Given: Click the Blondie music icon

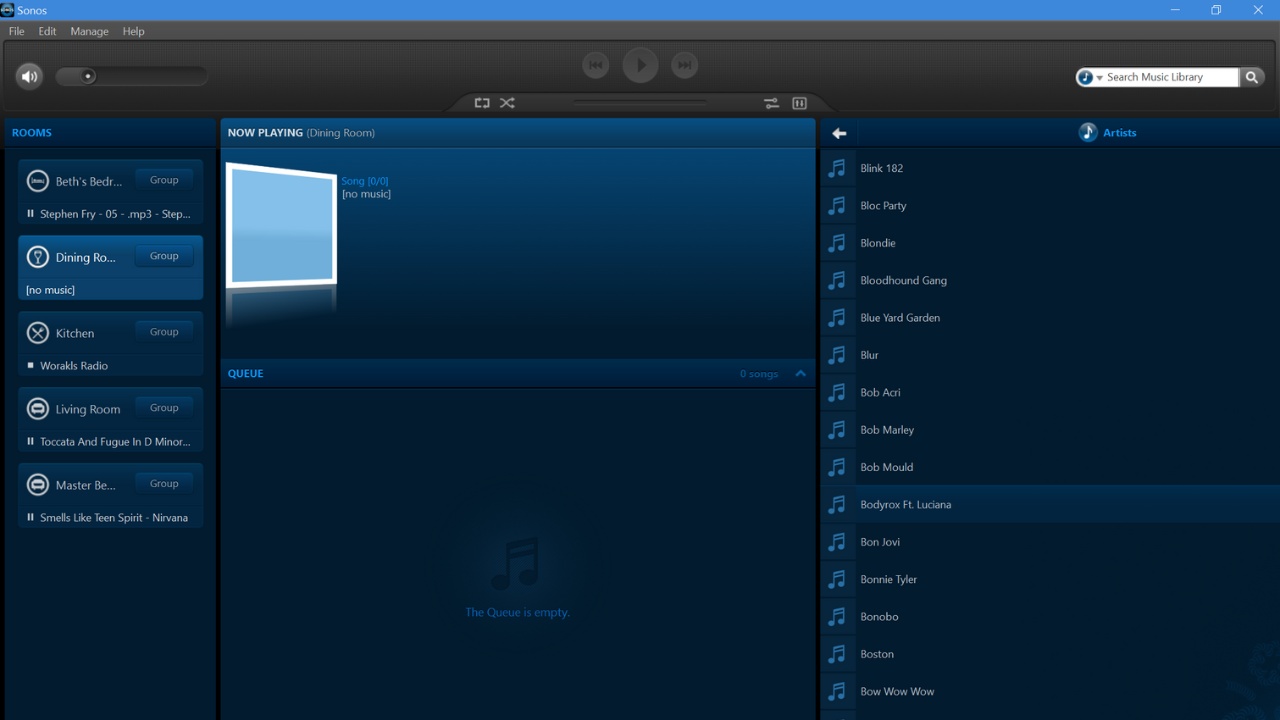Looking at the screenshot, I should click(838, 243).
